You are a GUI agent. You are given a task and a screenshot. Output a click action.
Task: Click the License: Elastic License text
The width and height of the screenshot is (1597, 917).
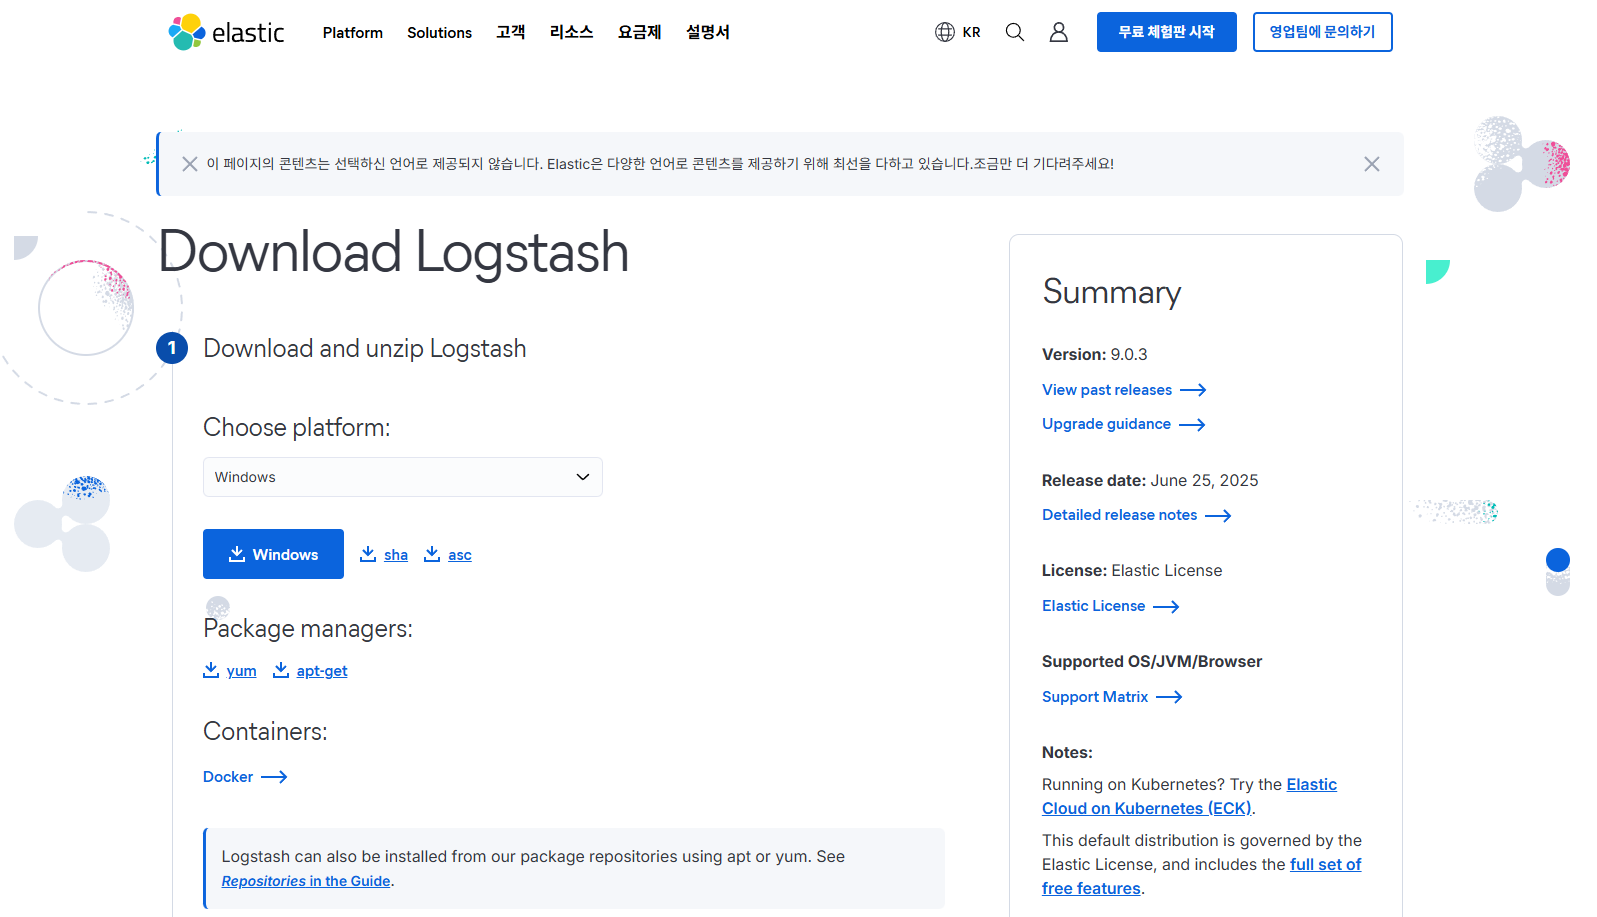tap(1132, 570)
